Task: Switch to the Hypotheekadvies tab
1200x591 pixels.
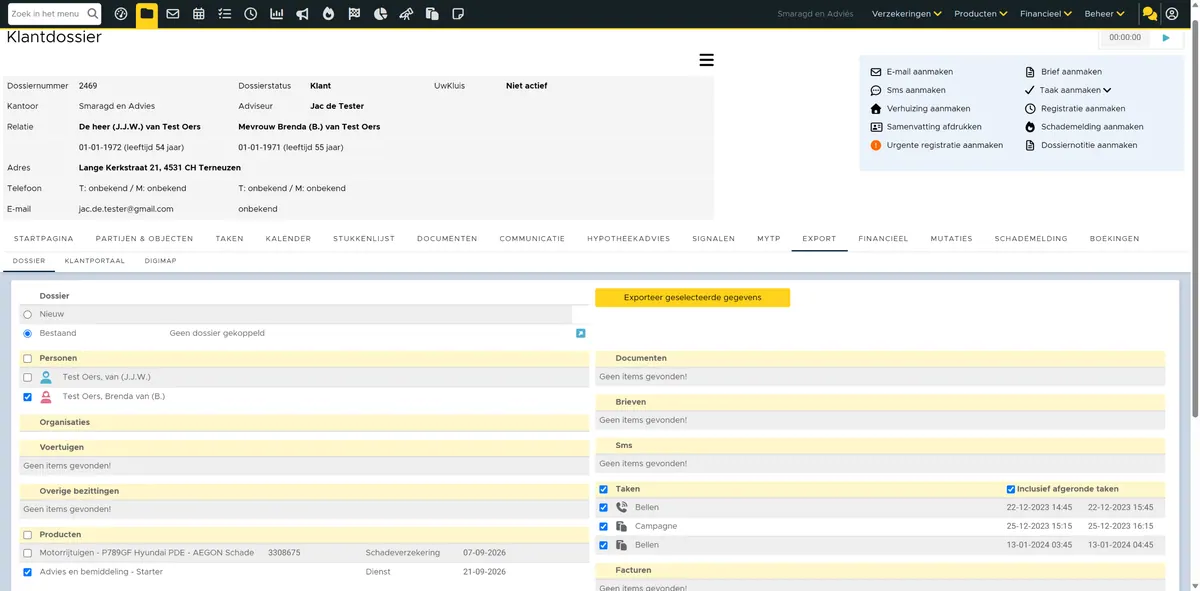Action: pyautogui.click(x=629, y=239)
